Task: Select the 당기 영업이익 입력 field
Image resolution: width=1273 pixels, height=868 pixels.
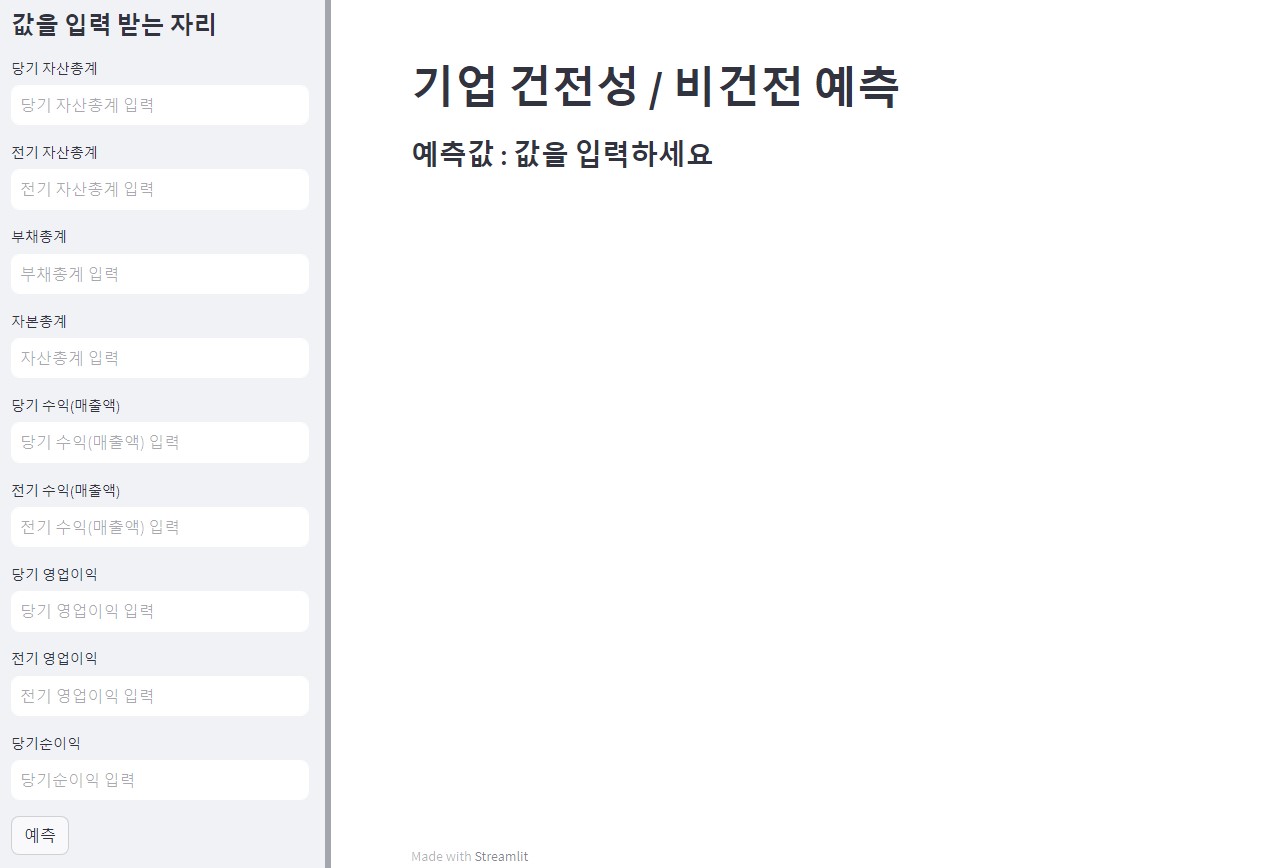Action: point(159,611)
